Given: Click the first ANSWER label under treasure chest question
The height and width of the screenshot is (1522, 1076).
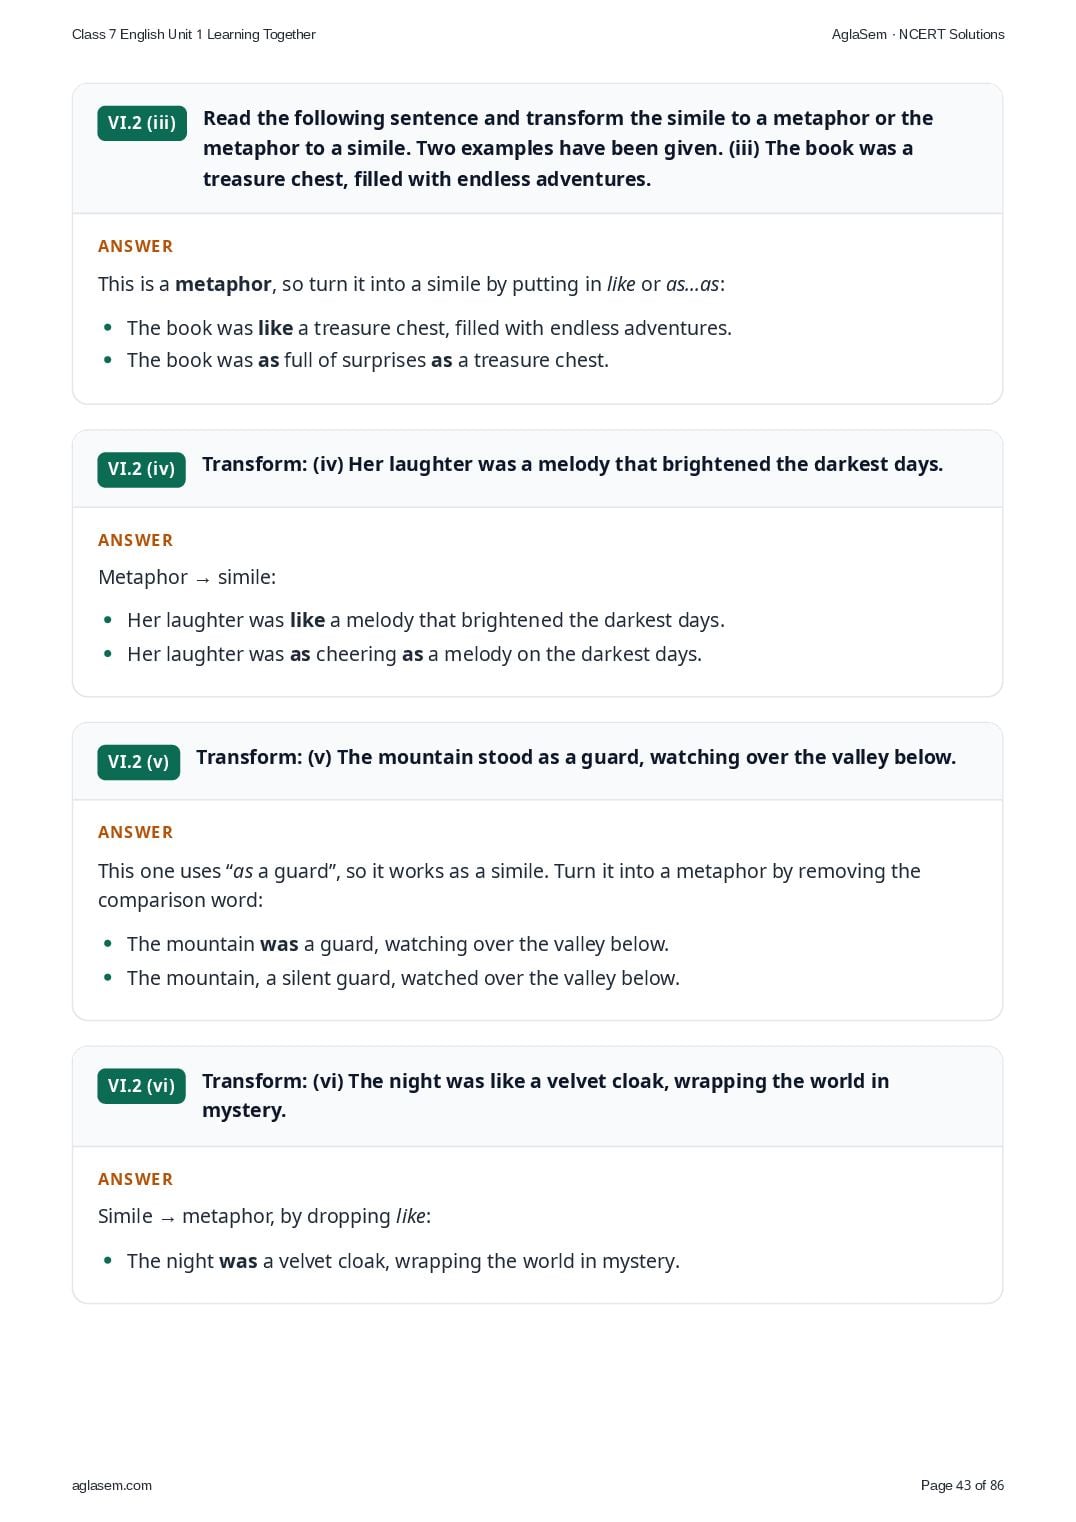Looking at the screenshot, I should click(136, 246).
